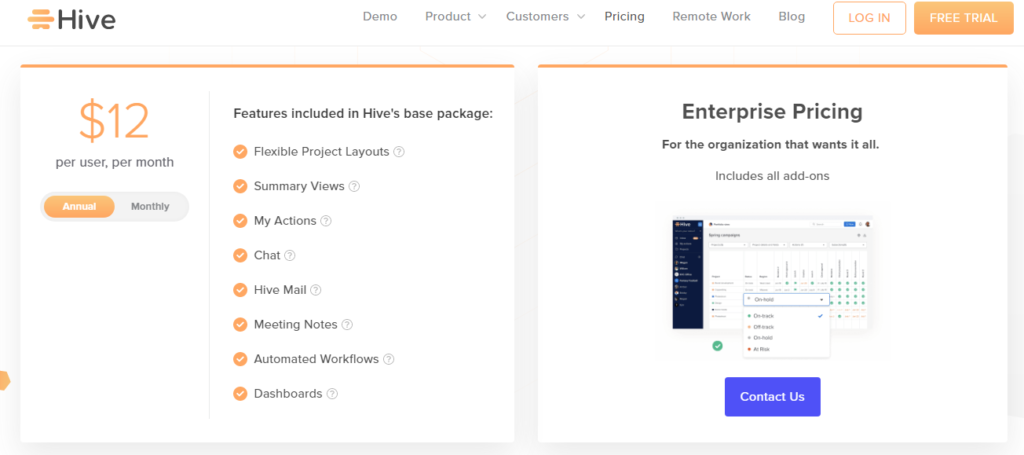Click the 'Includes all add-ons' text
Viewport: 1024px width, 455px height.
click(x=773, y=176)
